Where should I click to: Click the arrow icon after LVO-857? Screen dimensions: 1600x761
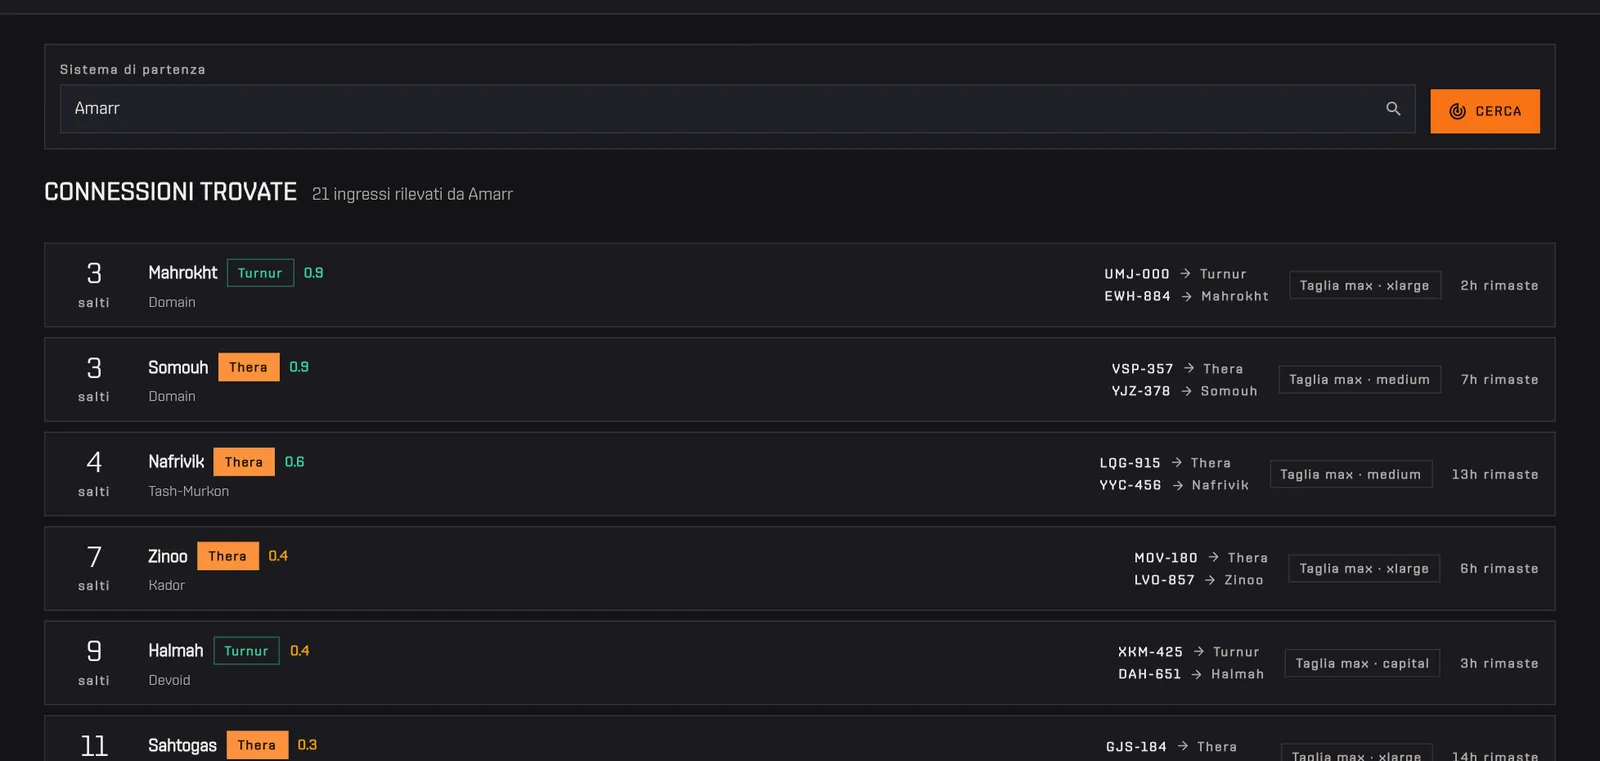tap(1210, 580)
